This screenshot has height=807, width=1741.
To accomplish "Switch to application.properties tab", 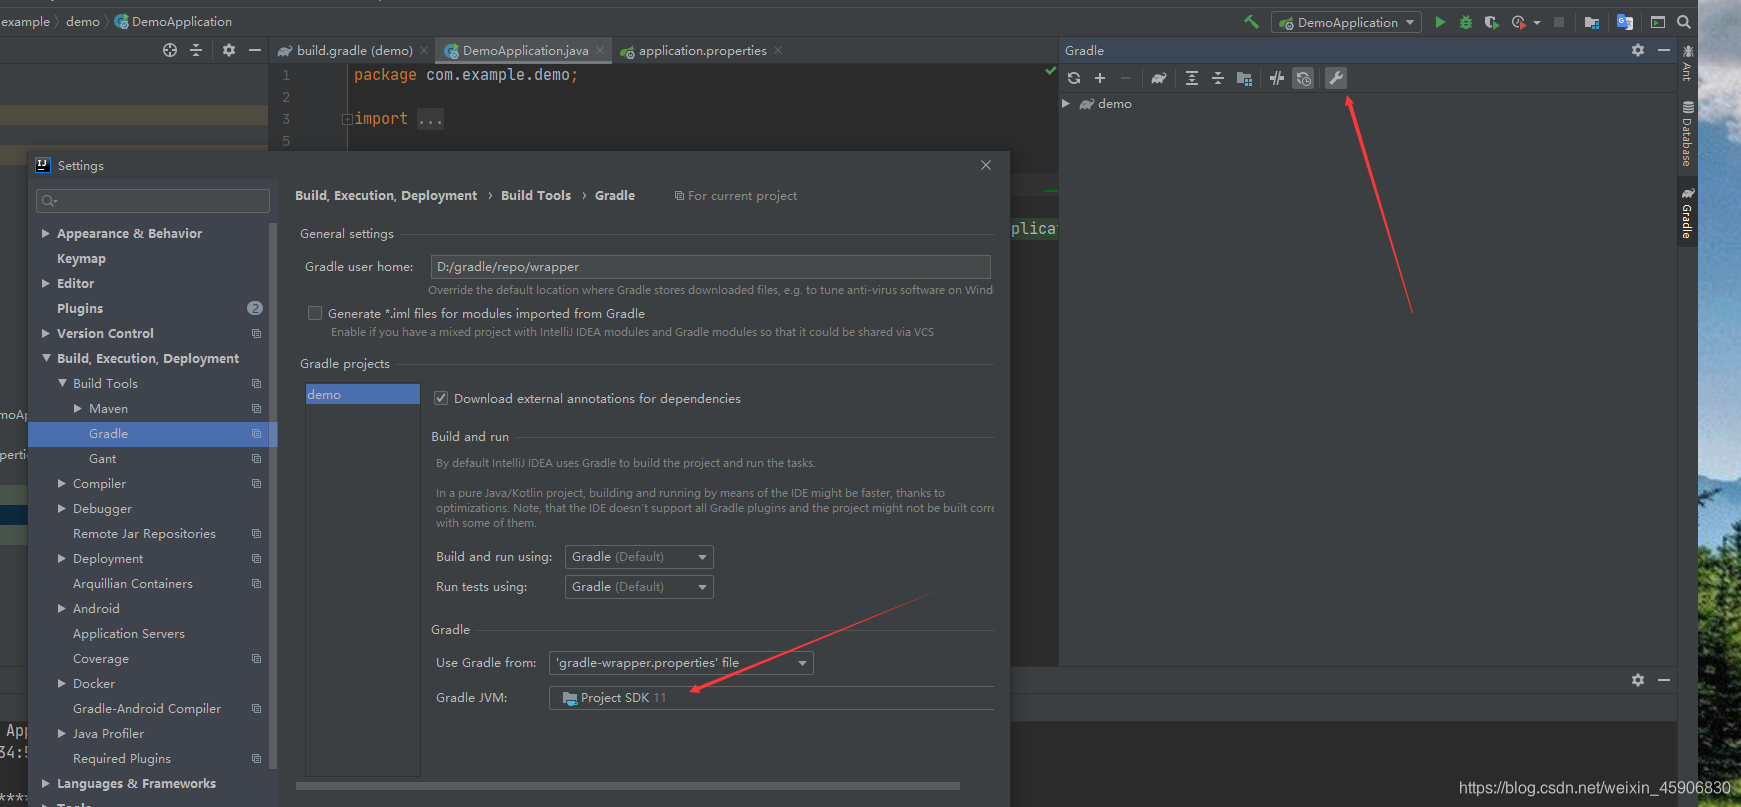I will click(701, 50).
